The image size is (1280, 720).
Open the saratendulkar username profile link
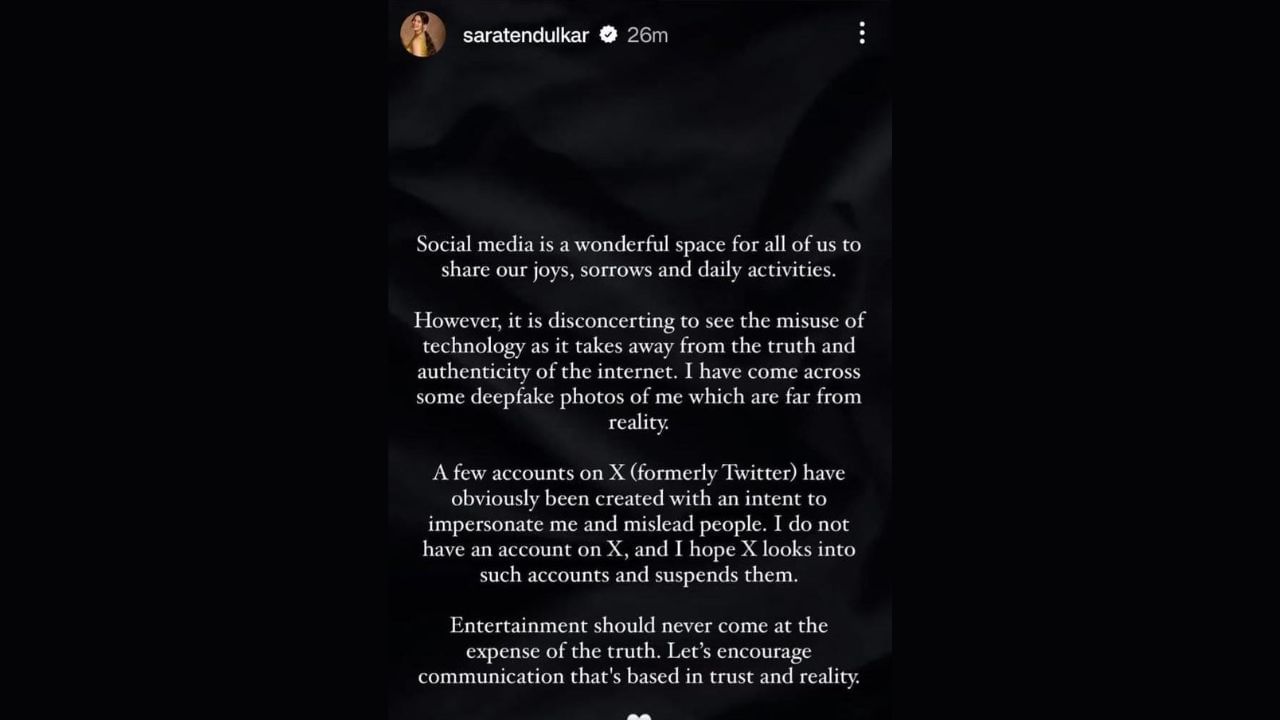coord(525,35)
